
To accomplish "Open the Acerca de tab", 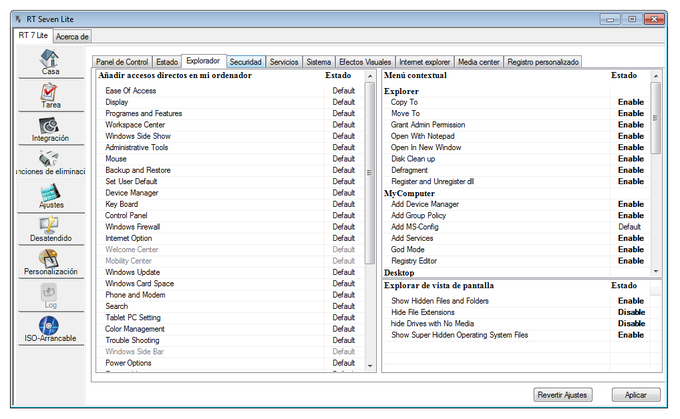I will tap(72, 37).
